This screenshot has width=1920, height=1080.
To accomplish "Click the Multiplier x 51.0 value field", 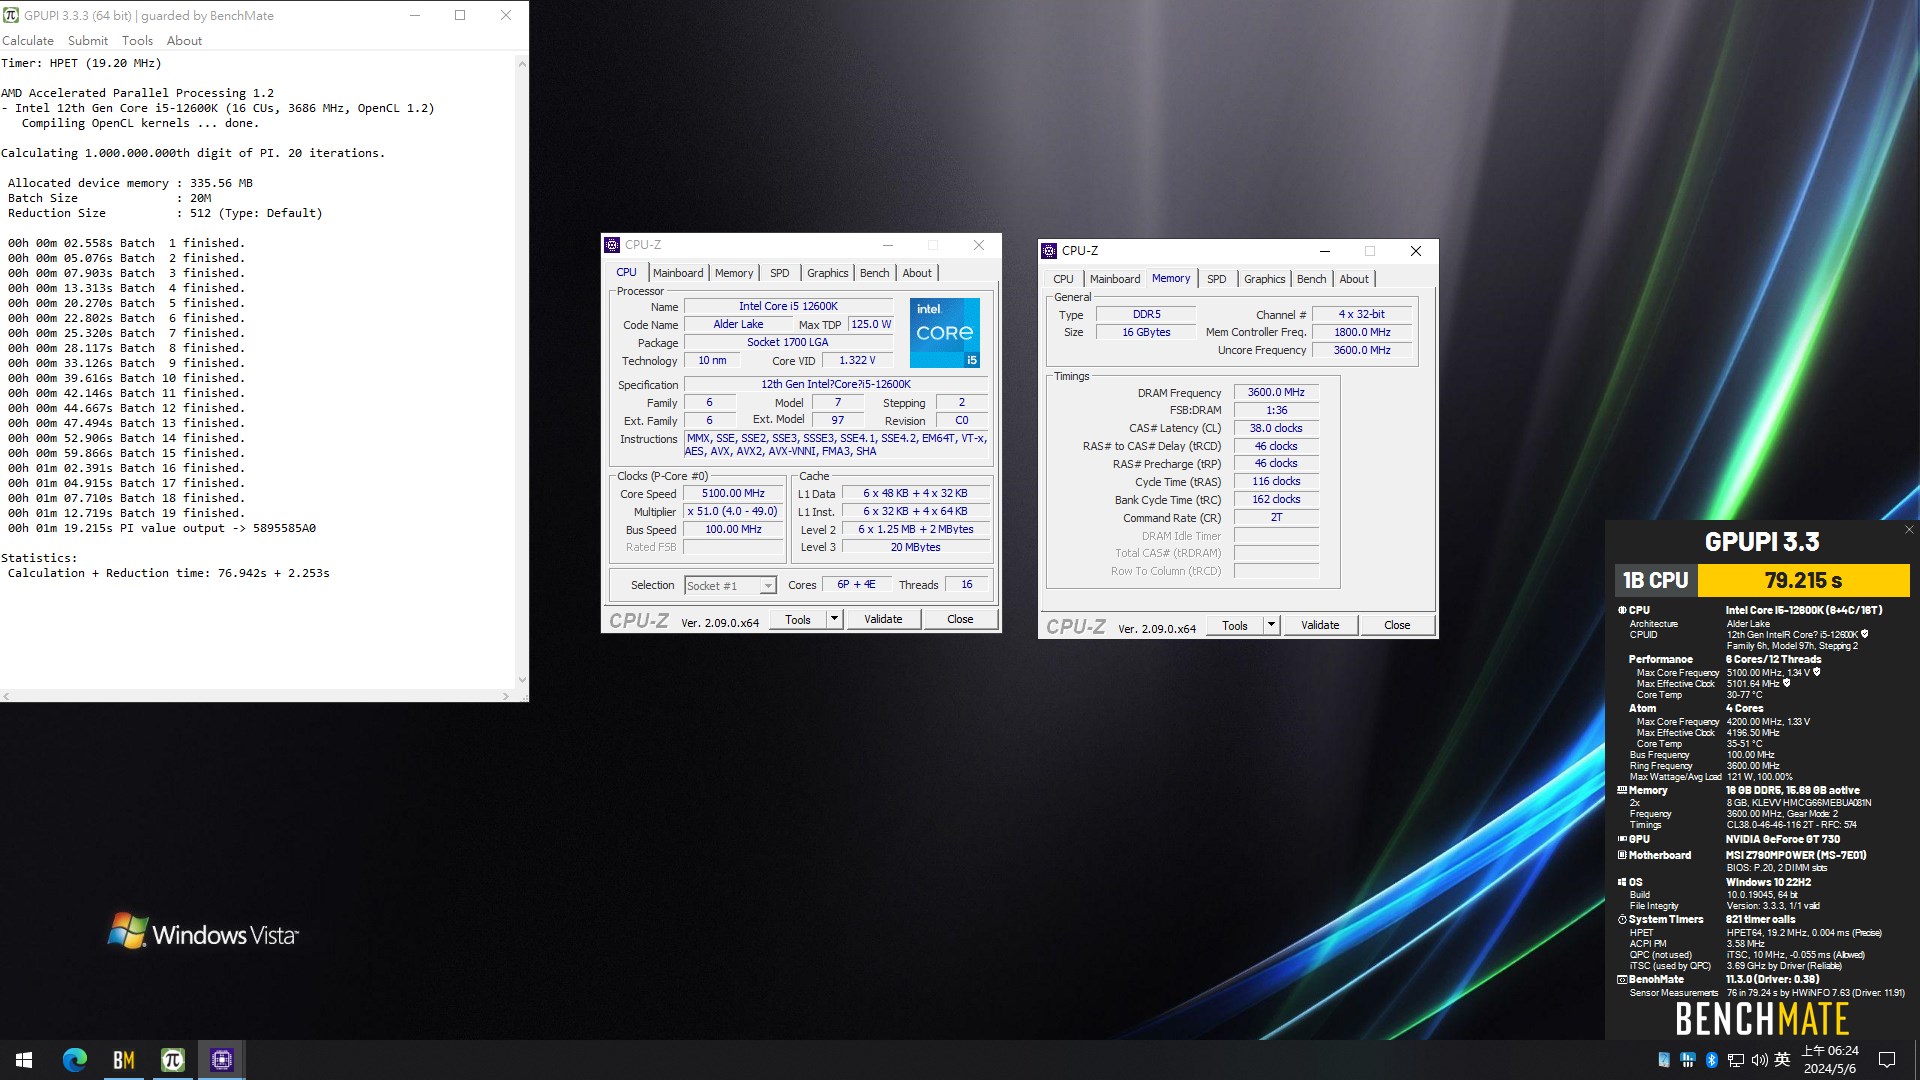I will point(733,512).
